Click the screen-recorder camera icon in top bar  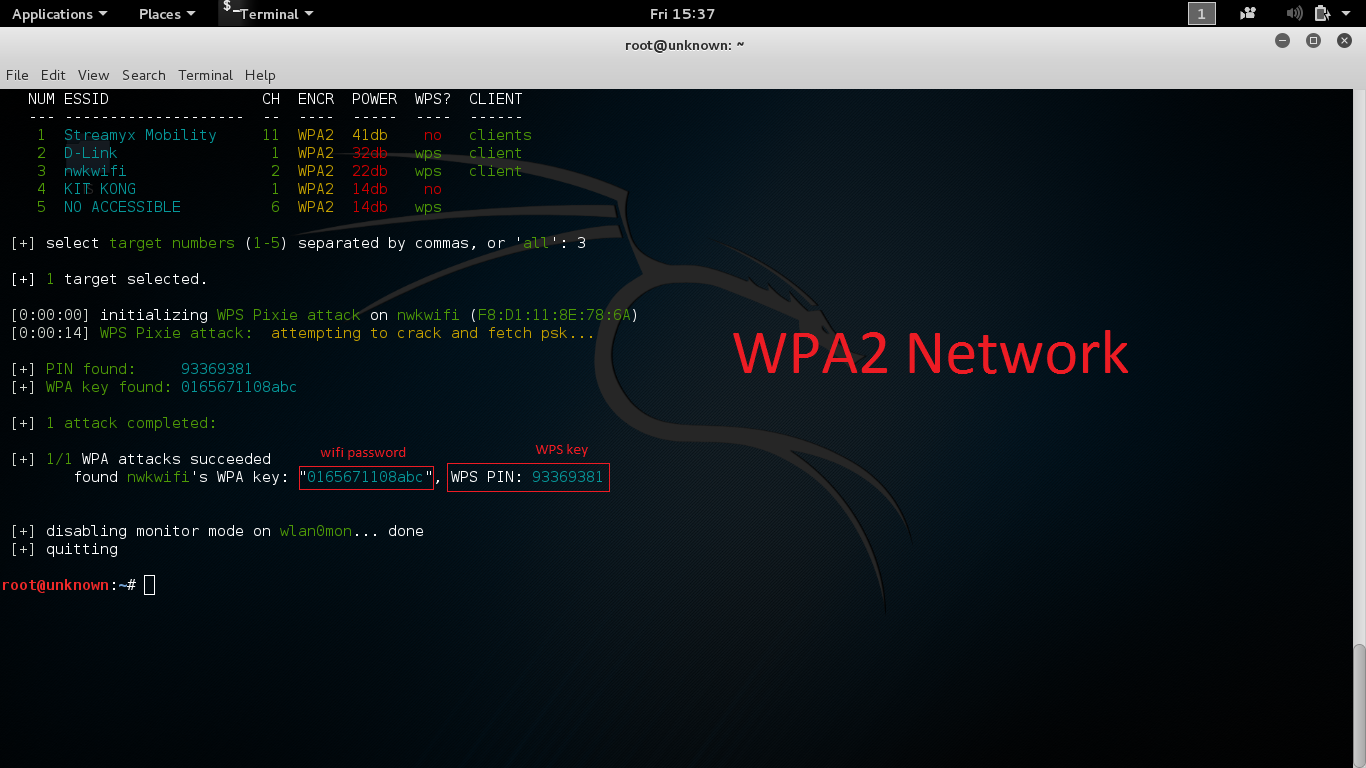1247,13
